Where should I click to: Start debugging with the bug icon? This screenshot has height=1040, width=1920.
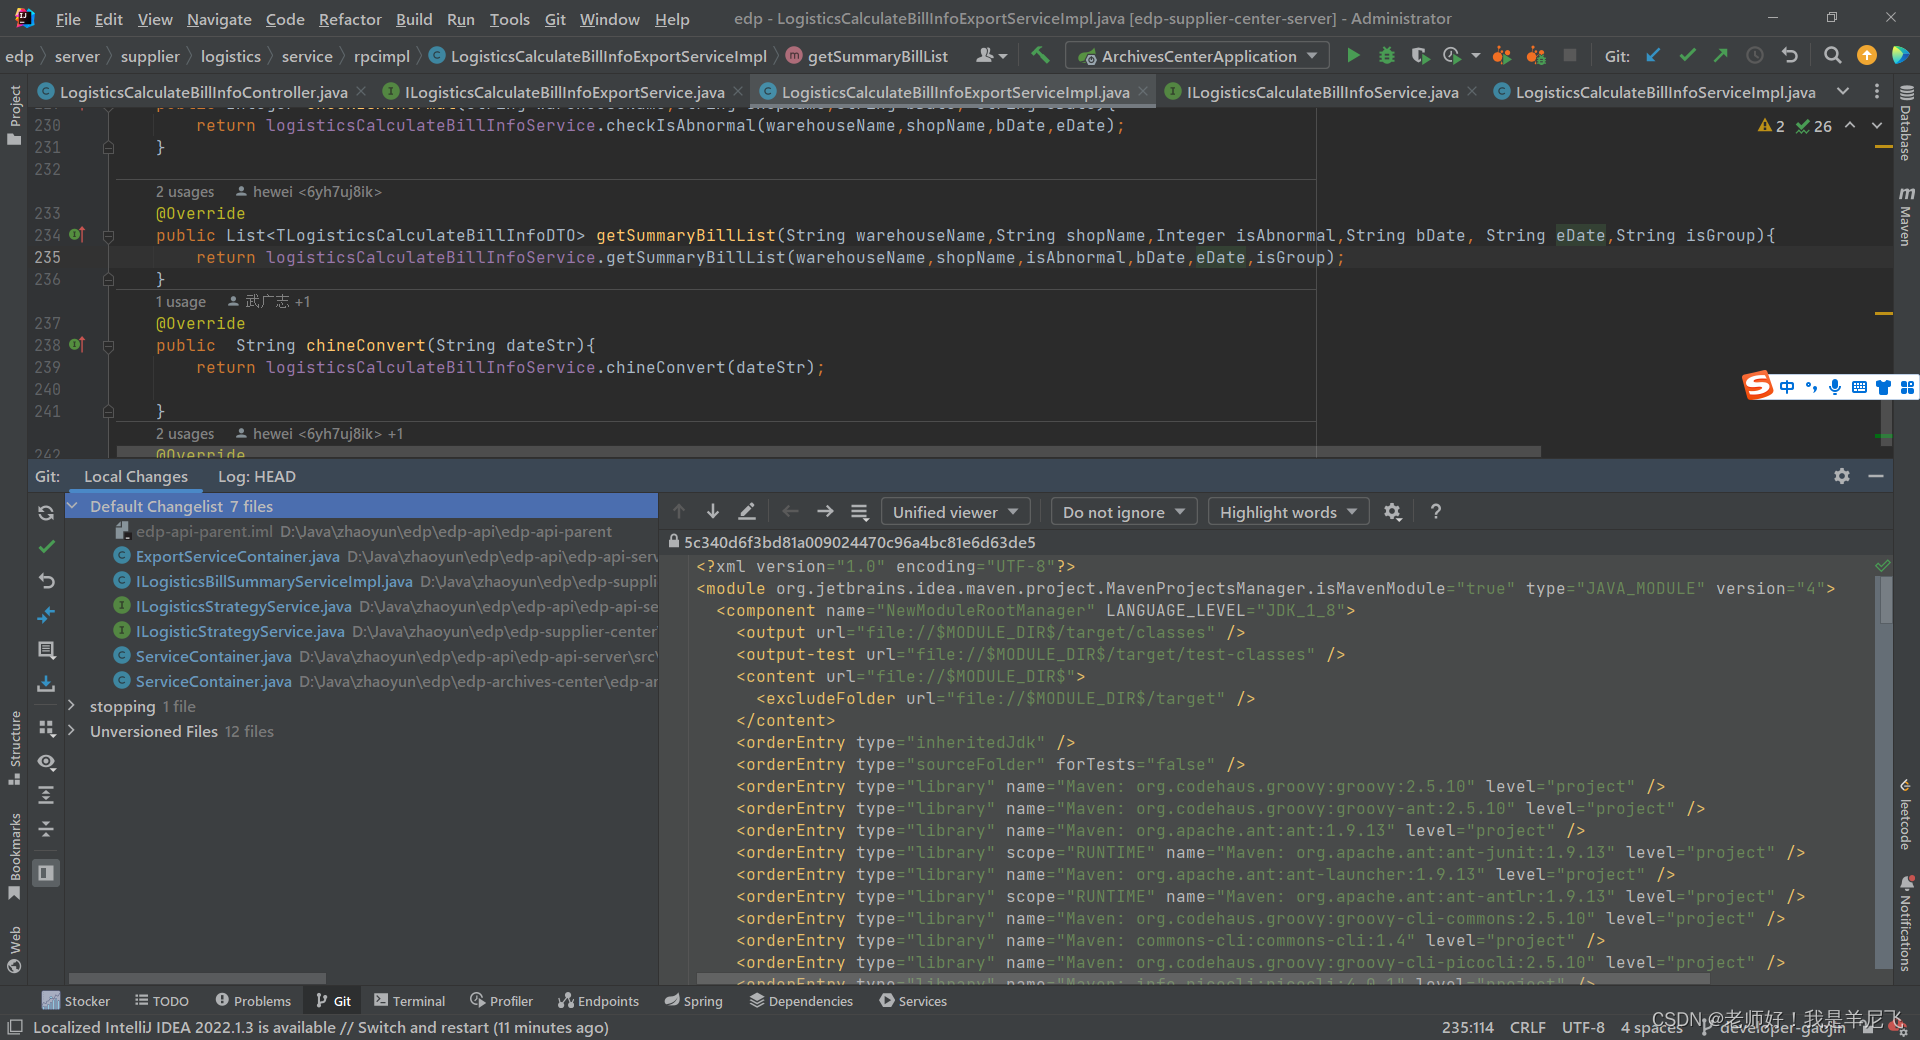(x=1386, y=56)
